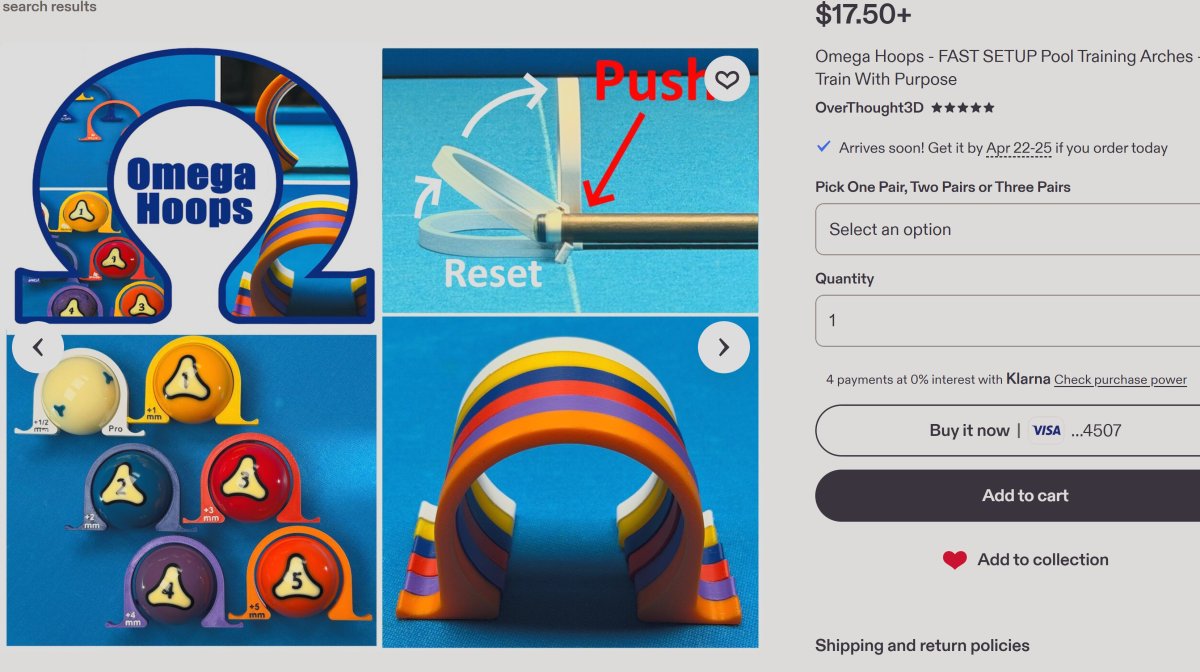The image size is (1200, 672).
Task: Click the Klarna logo text
Action: click(1028, 379)
